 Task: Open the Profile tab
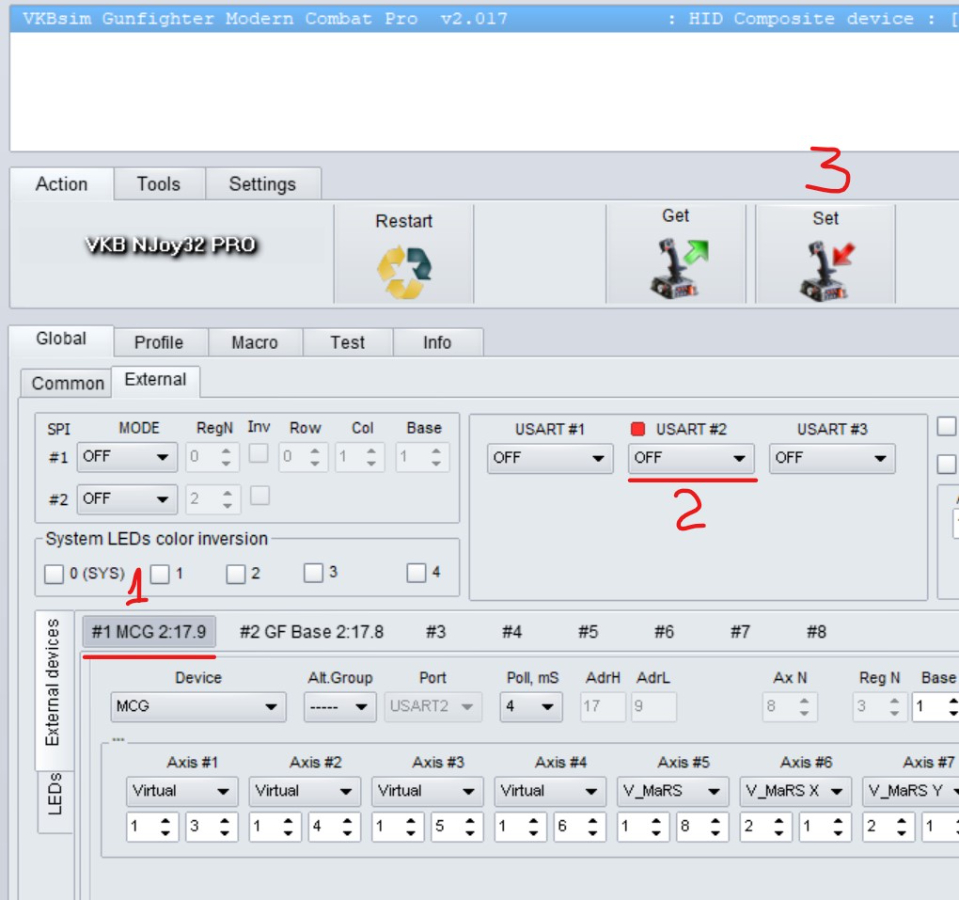coord(158,342)
